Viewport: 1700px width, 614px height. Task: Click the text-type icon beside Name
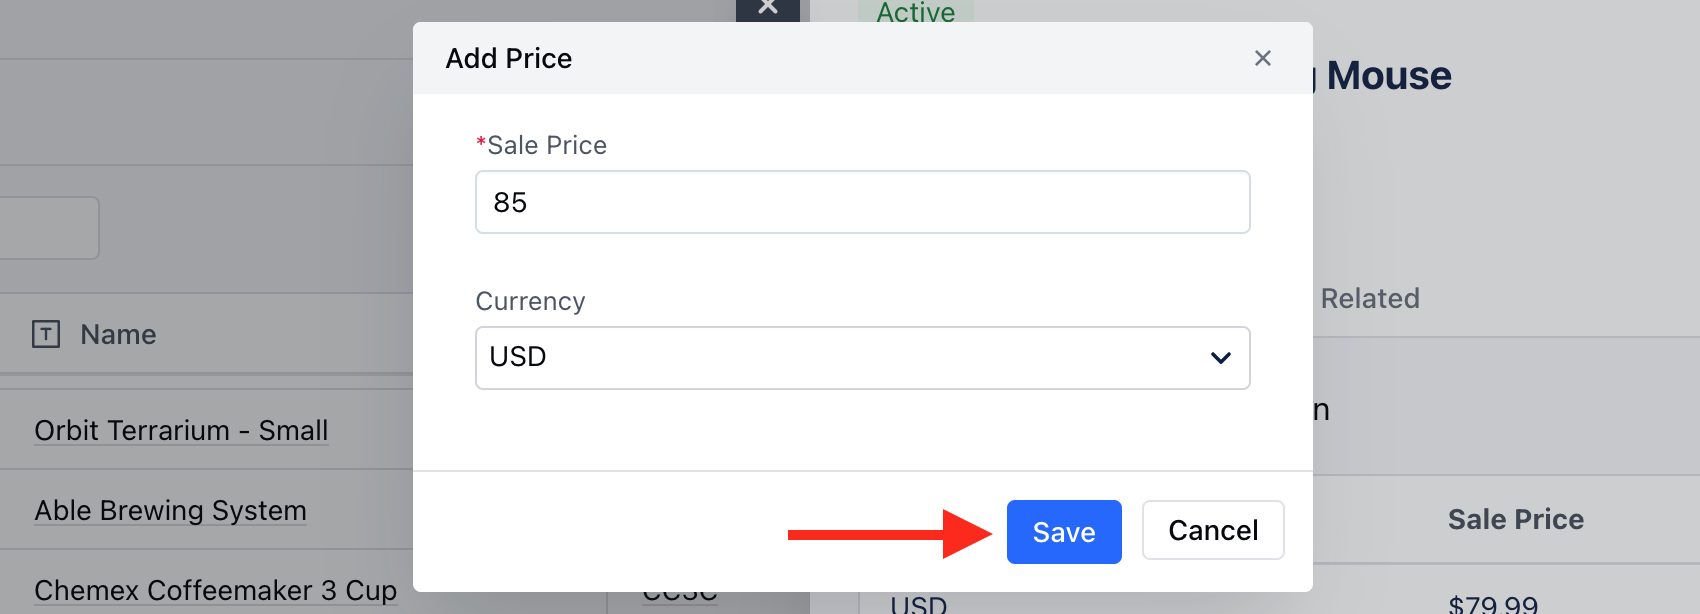46,334
